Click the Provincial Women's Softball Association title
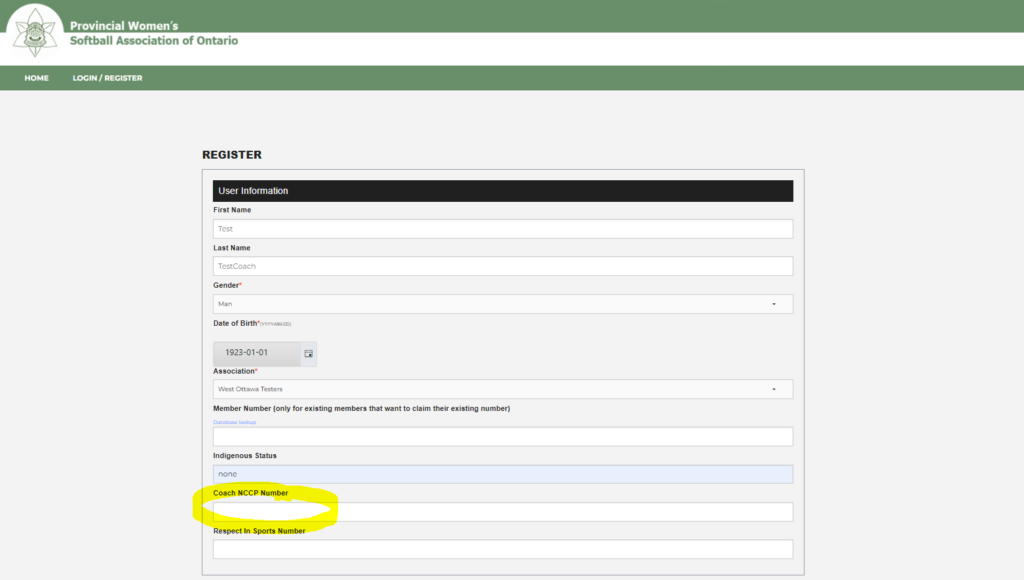 (154, 33)
